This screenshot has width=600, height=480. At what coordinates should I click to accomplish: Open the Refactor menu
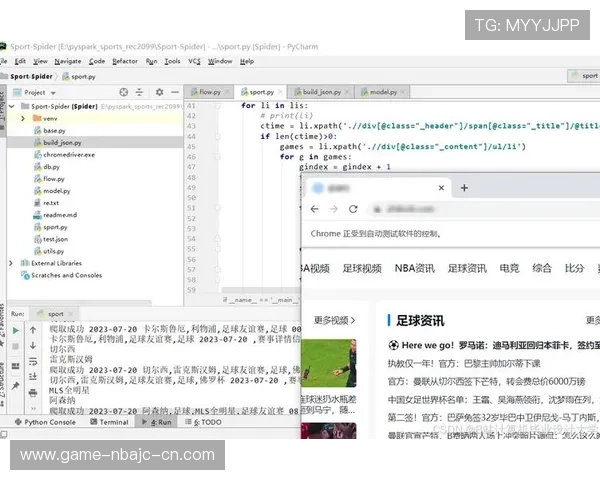point(125,61)
